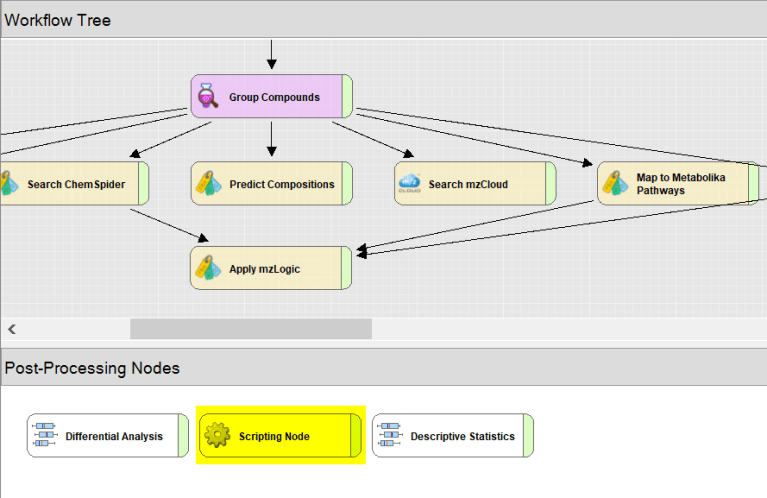Click green connector tab on Apply mzLogic
Screen dimensions: 767x498
click(x=346, y=268)
